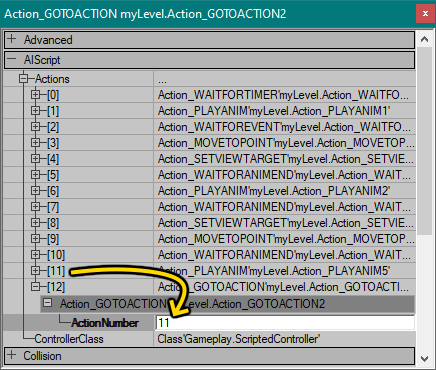Expand action entry [4]
The image size is (436, 370).
[x=35, y=159]
